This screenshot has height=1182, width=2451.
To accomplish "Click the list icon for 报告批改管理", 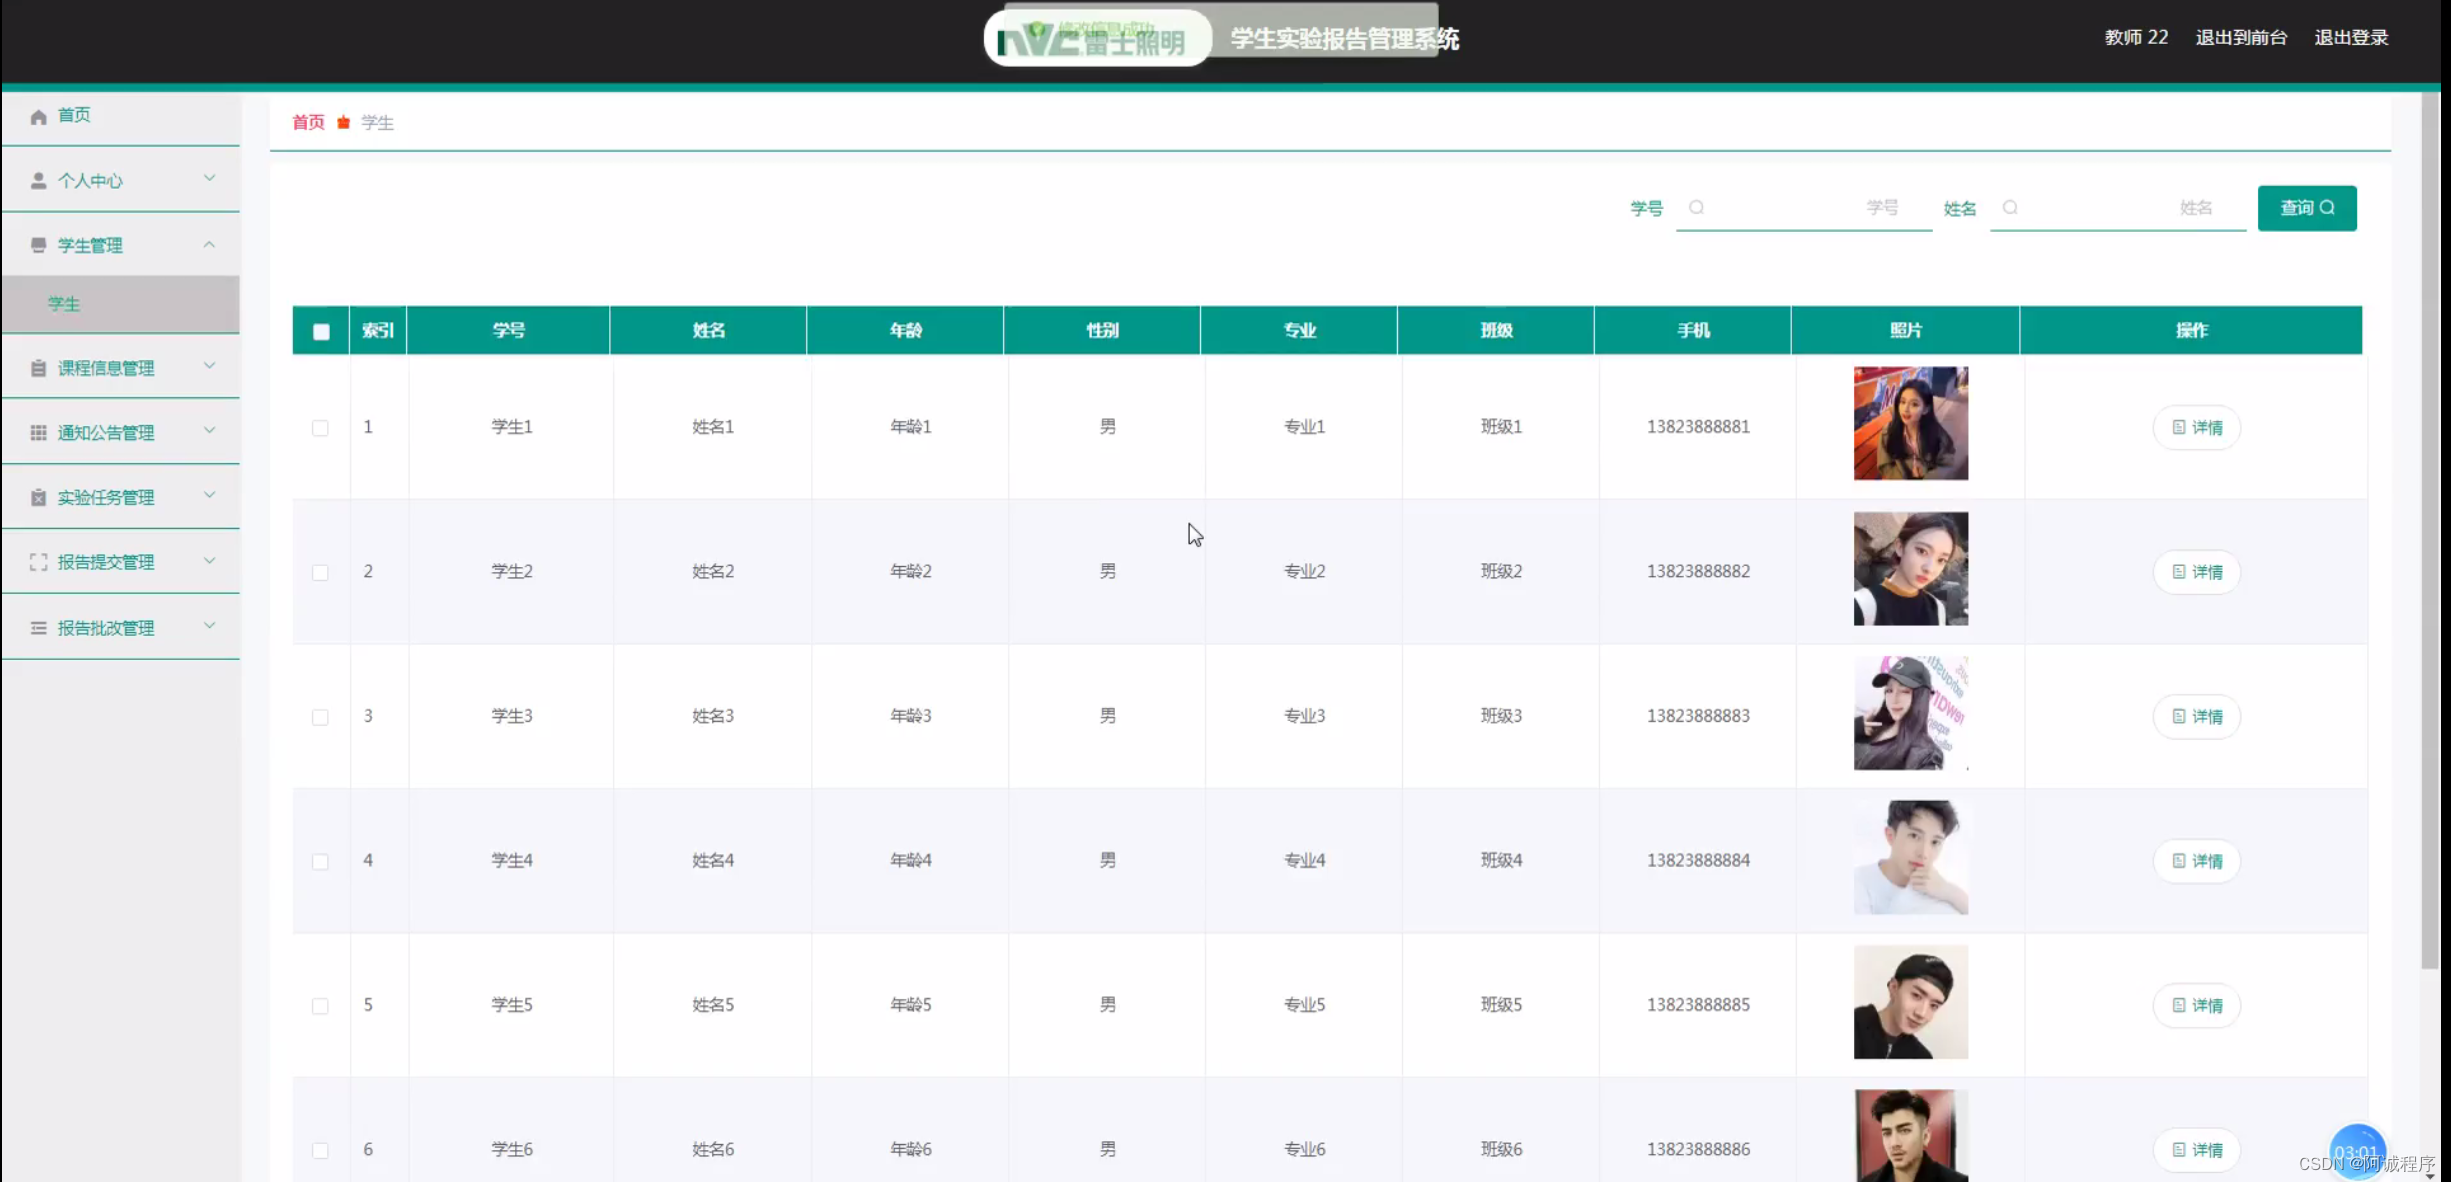I will click(38, 628).
